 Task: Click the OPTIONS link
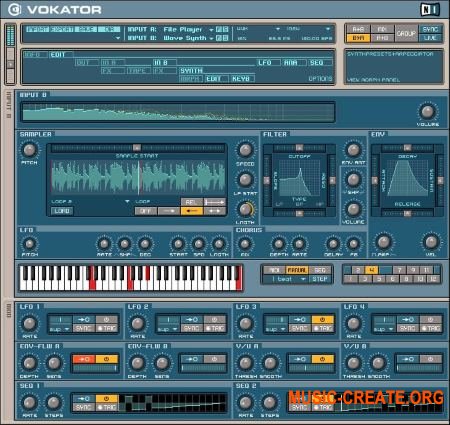pos(320,79)
